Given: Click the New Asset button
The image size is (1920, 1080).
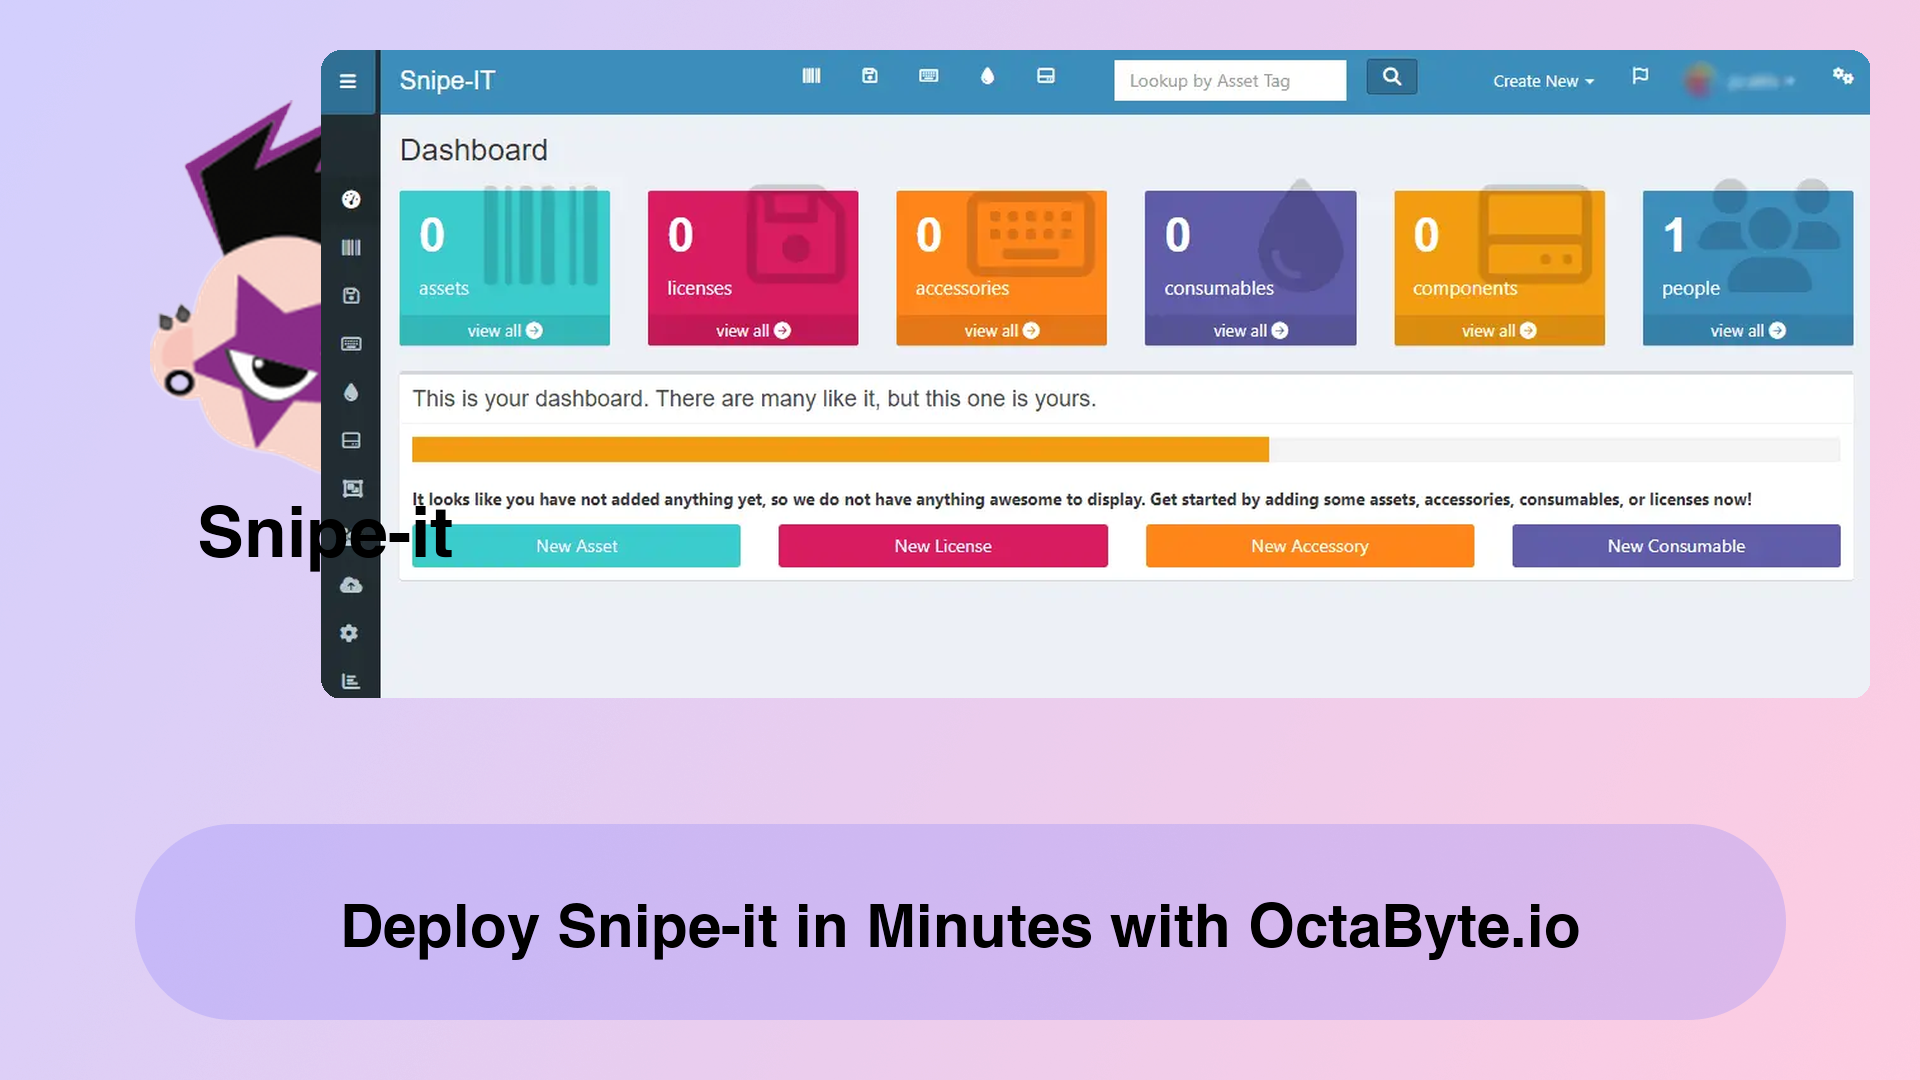Looking at the screenshot, I should coord(576,545).
